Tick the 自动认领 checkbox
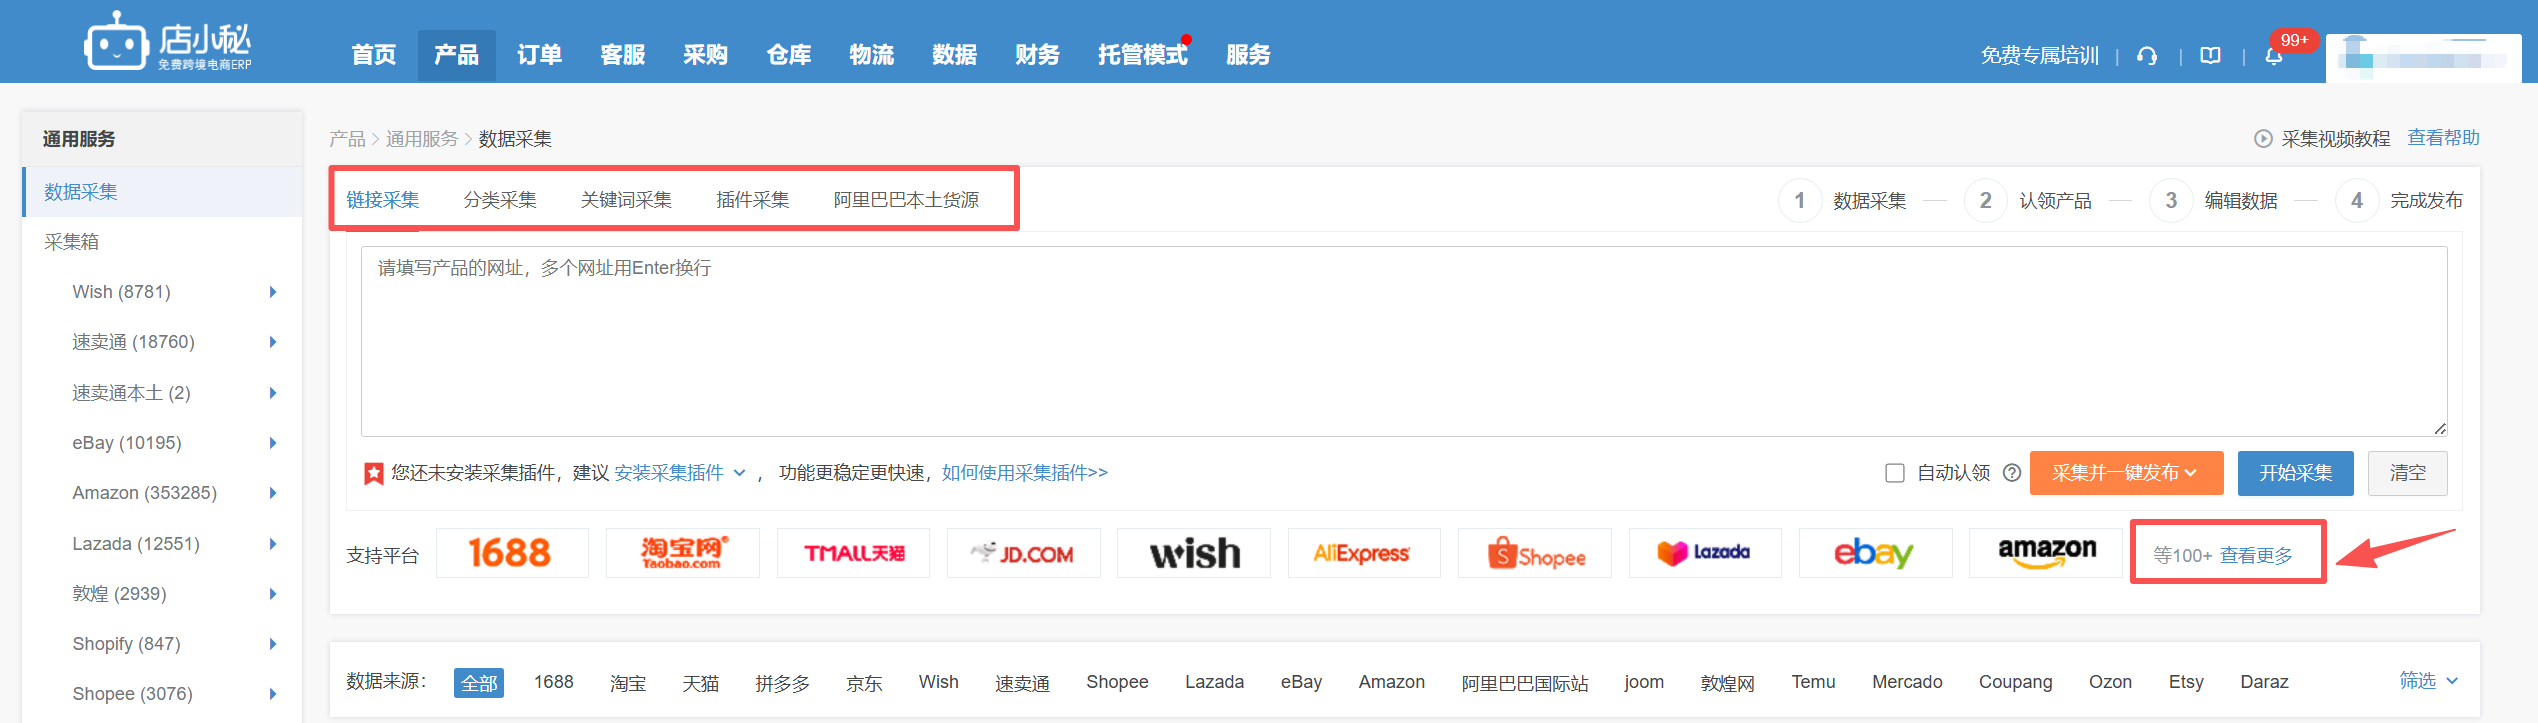This screenshot has width=2538, height=723. pyautogui.click(x=1895, y=473)
